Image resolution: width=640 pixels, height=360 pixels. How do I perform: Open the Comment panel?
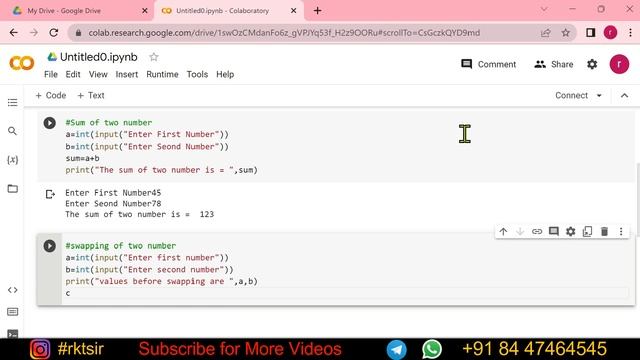[x=488, y=64]
